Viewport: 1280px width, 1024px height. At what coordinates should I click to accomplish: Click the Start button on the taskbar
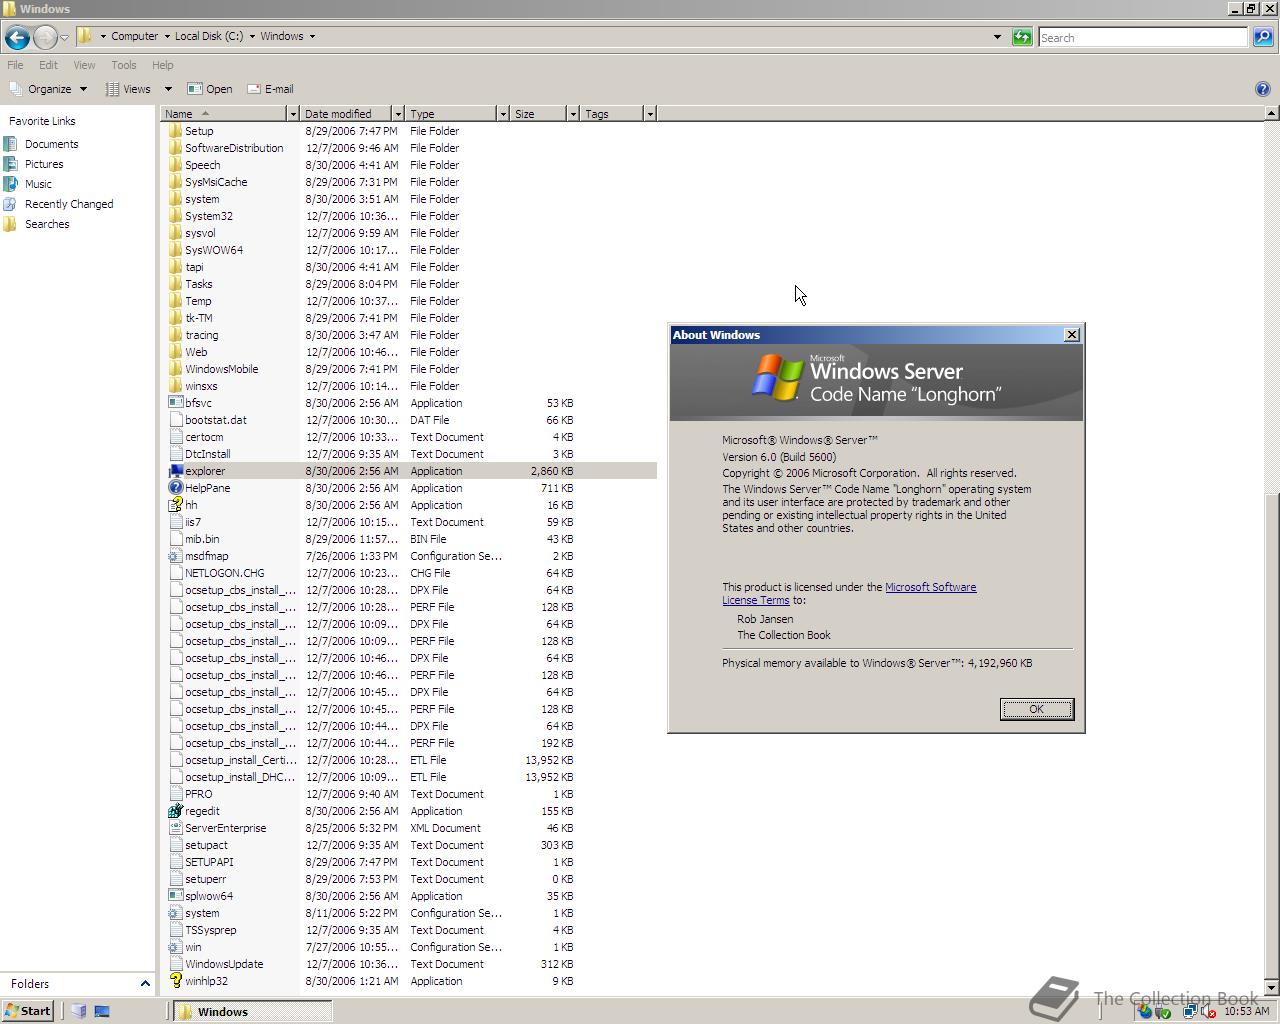point(27,1011)
